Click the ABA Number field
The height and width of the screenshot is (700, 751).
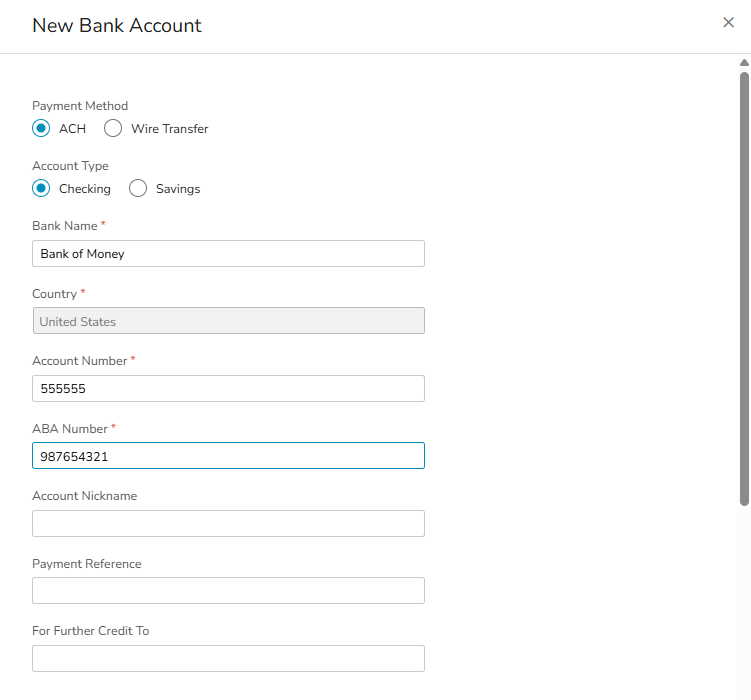[228, 456]
